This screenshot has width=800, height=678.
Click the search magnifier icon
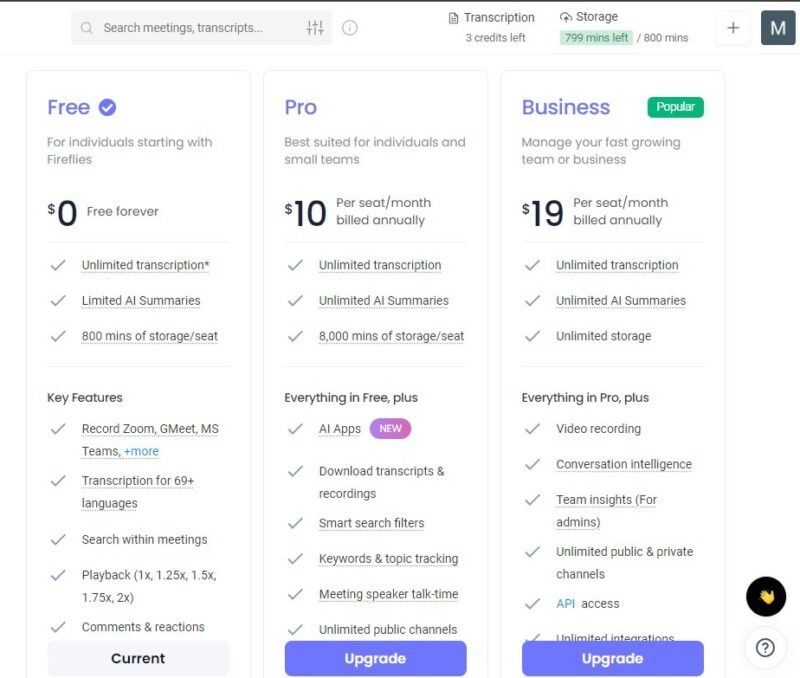click(86, 28)
